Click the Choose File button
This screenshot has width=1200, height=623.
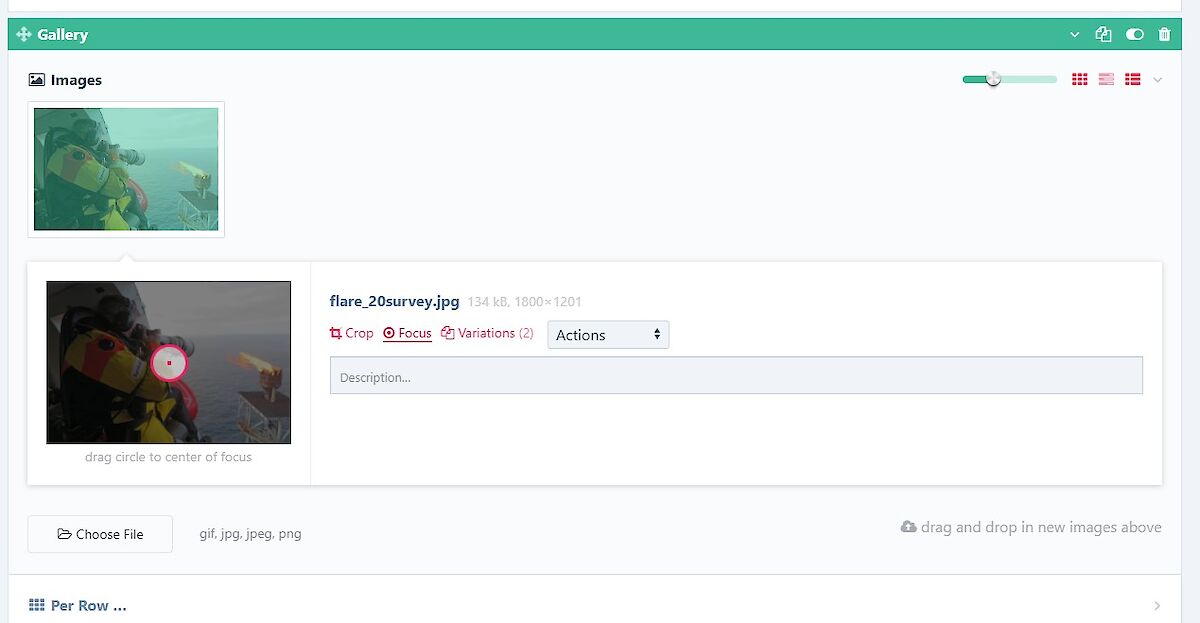tap(100, 534)
